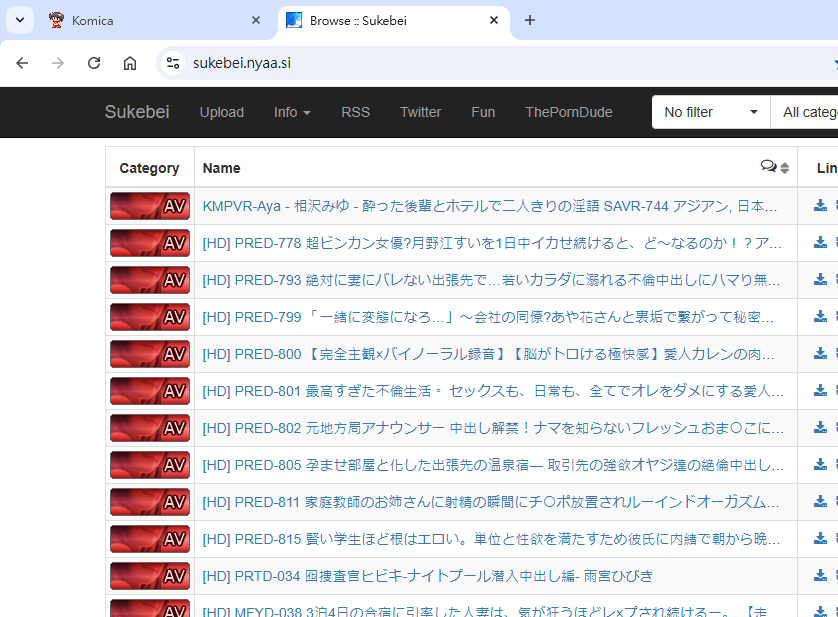
Task: Download the torrent file for SAVR-744 row
Action: point(820,205)
